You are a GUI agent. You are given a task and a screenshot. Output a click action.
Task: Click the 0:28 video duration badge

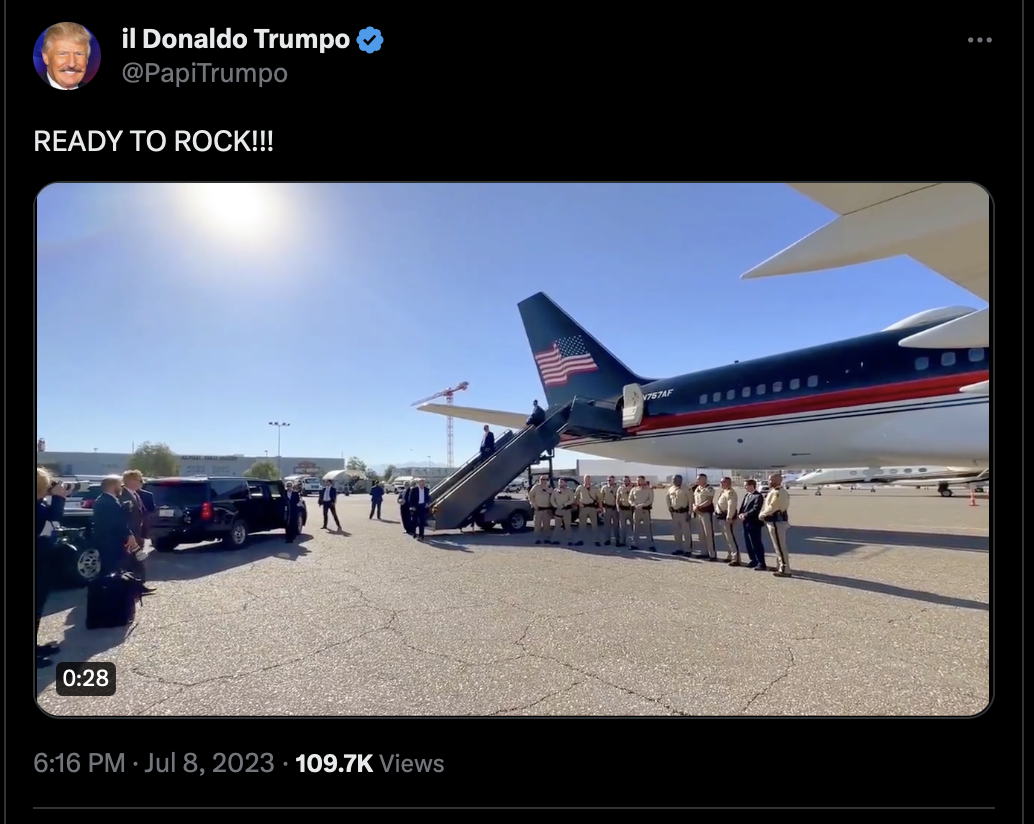pyautogui.click(x=86, y=678)
